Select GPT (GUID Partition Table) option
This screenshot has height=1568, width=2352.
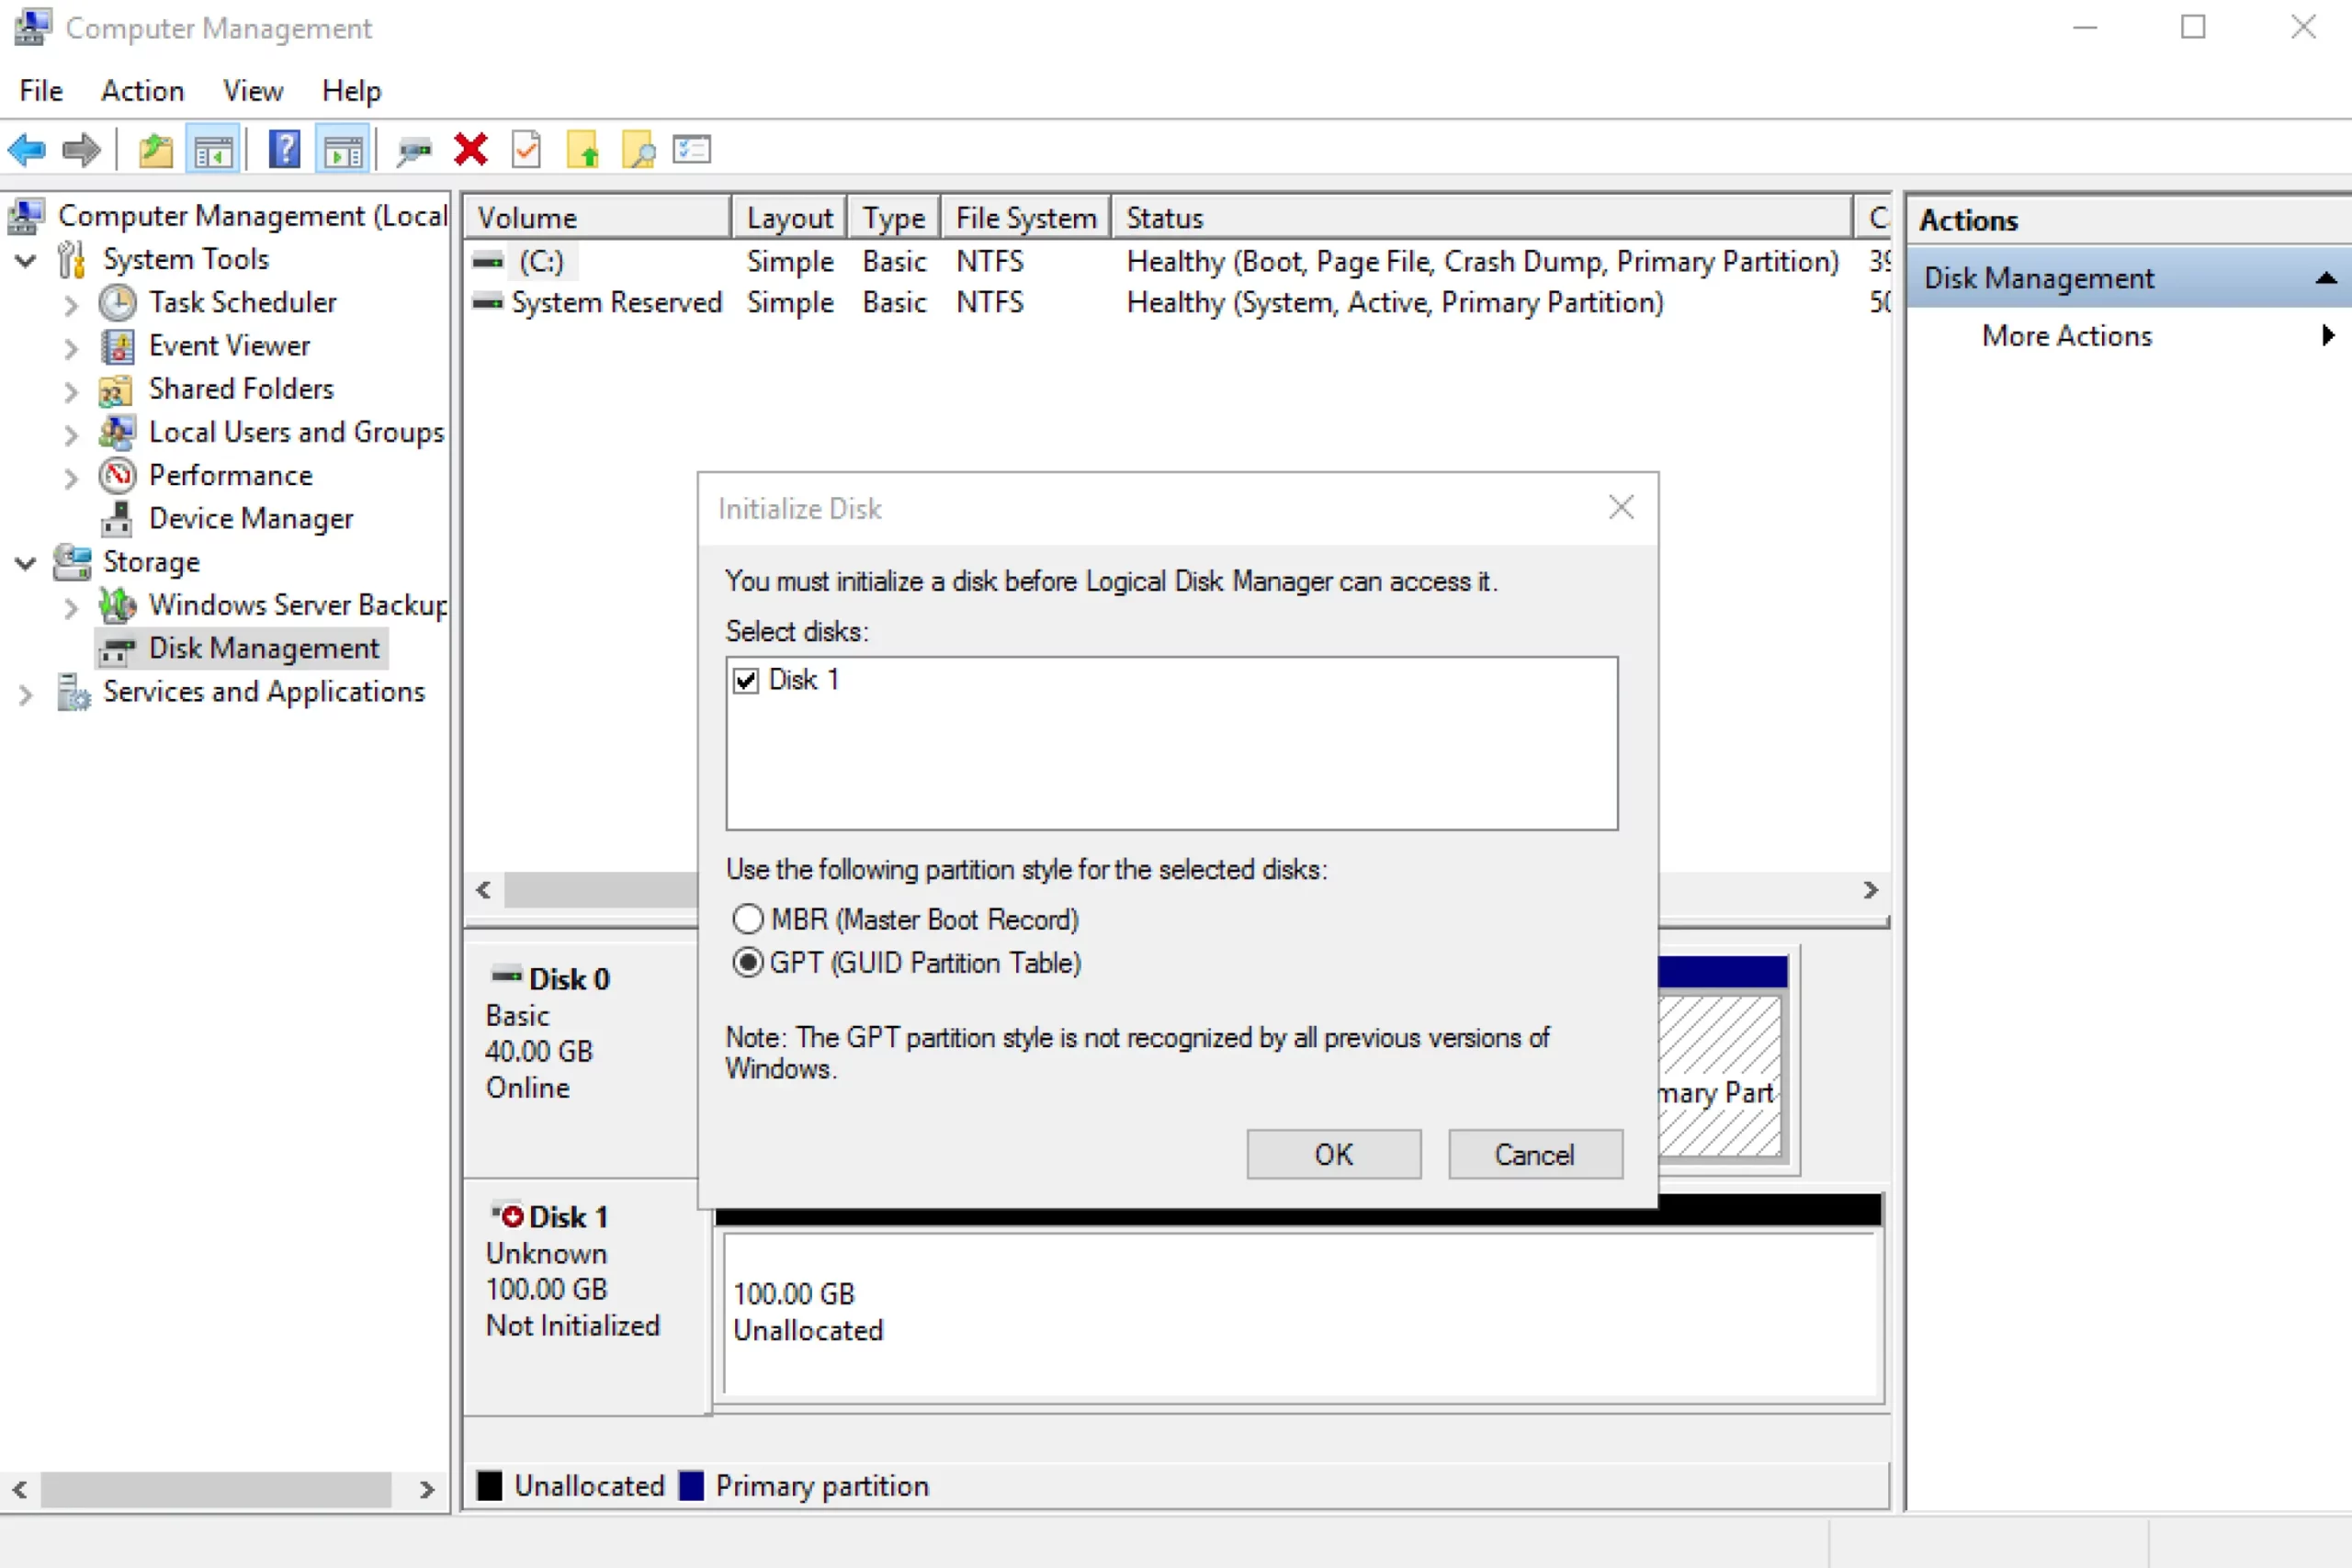748,963
